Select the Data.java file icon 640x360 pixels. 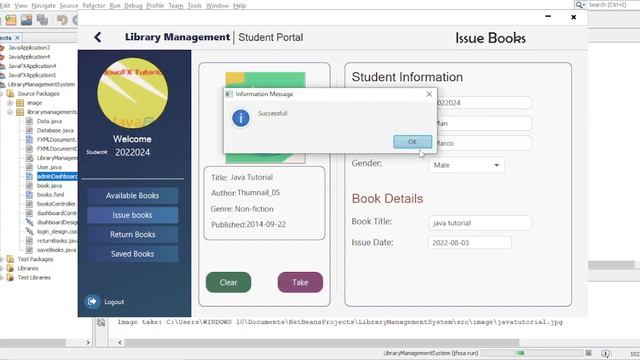tap(29, 121)
